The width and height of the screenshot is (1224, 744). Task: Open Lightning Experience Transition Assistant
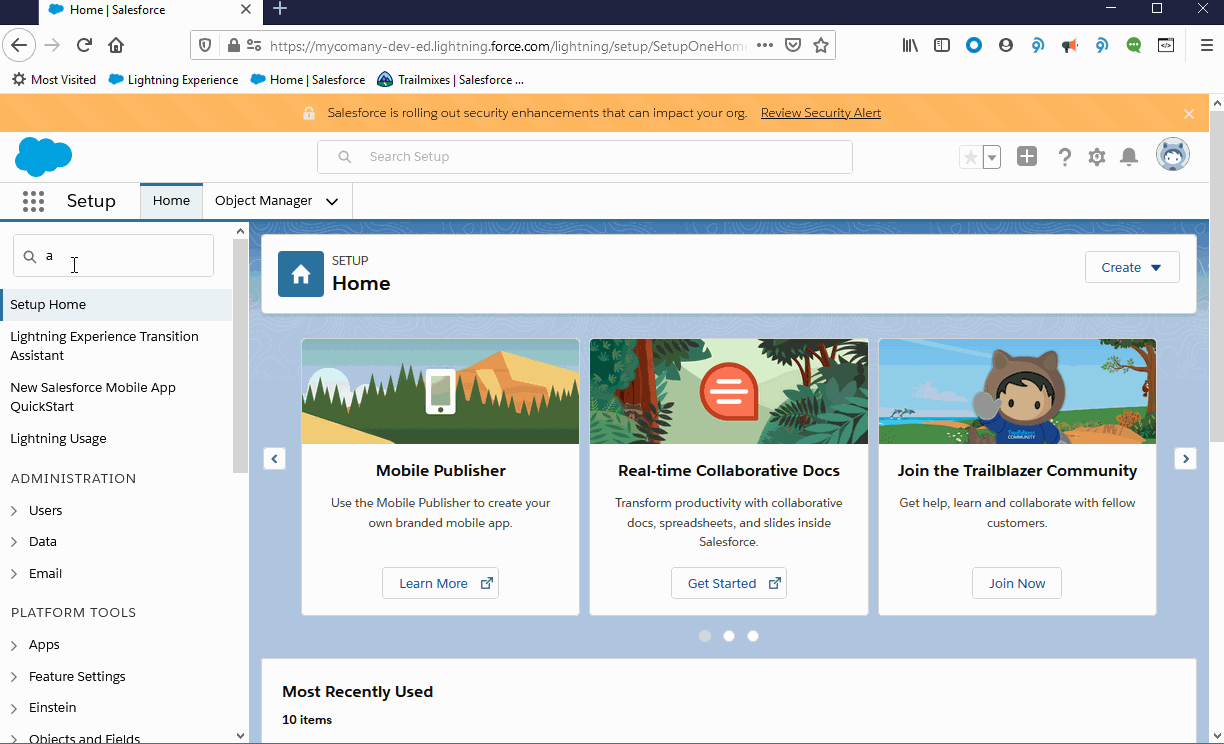point(104,346)
